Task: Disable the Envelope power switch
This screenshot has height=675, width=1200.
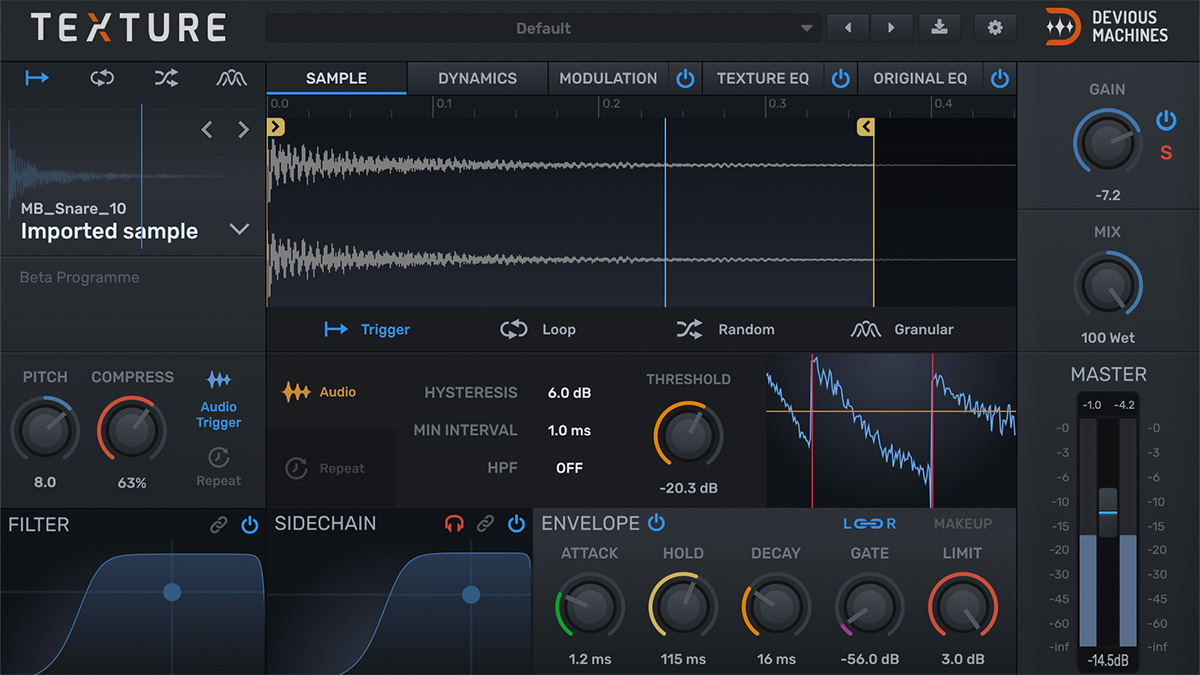Action: click(656, 523)
